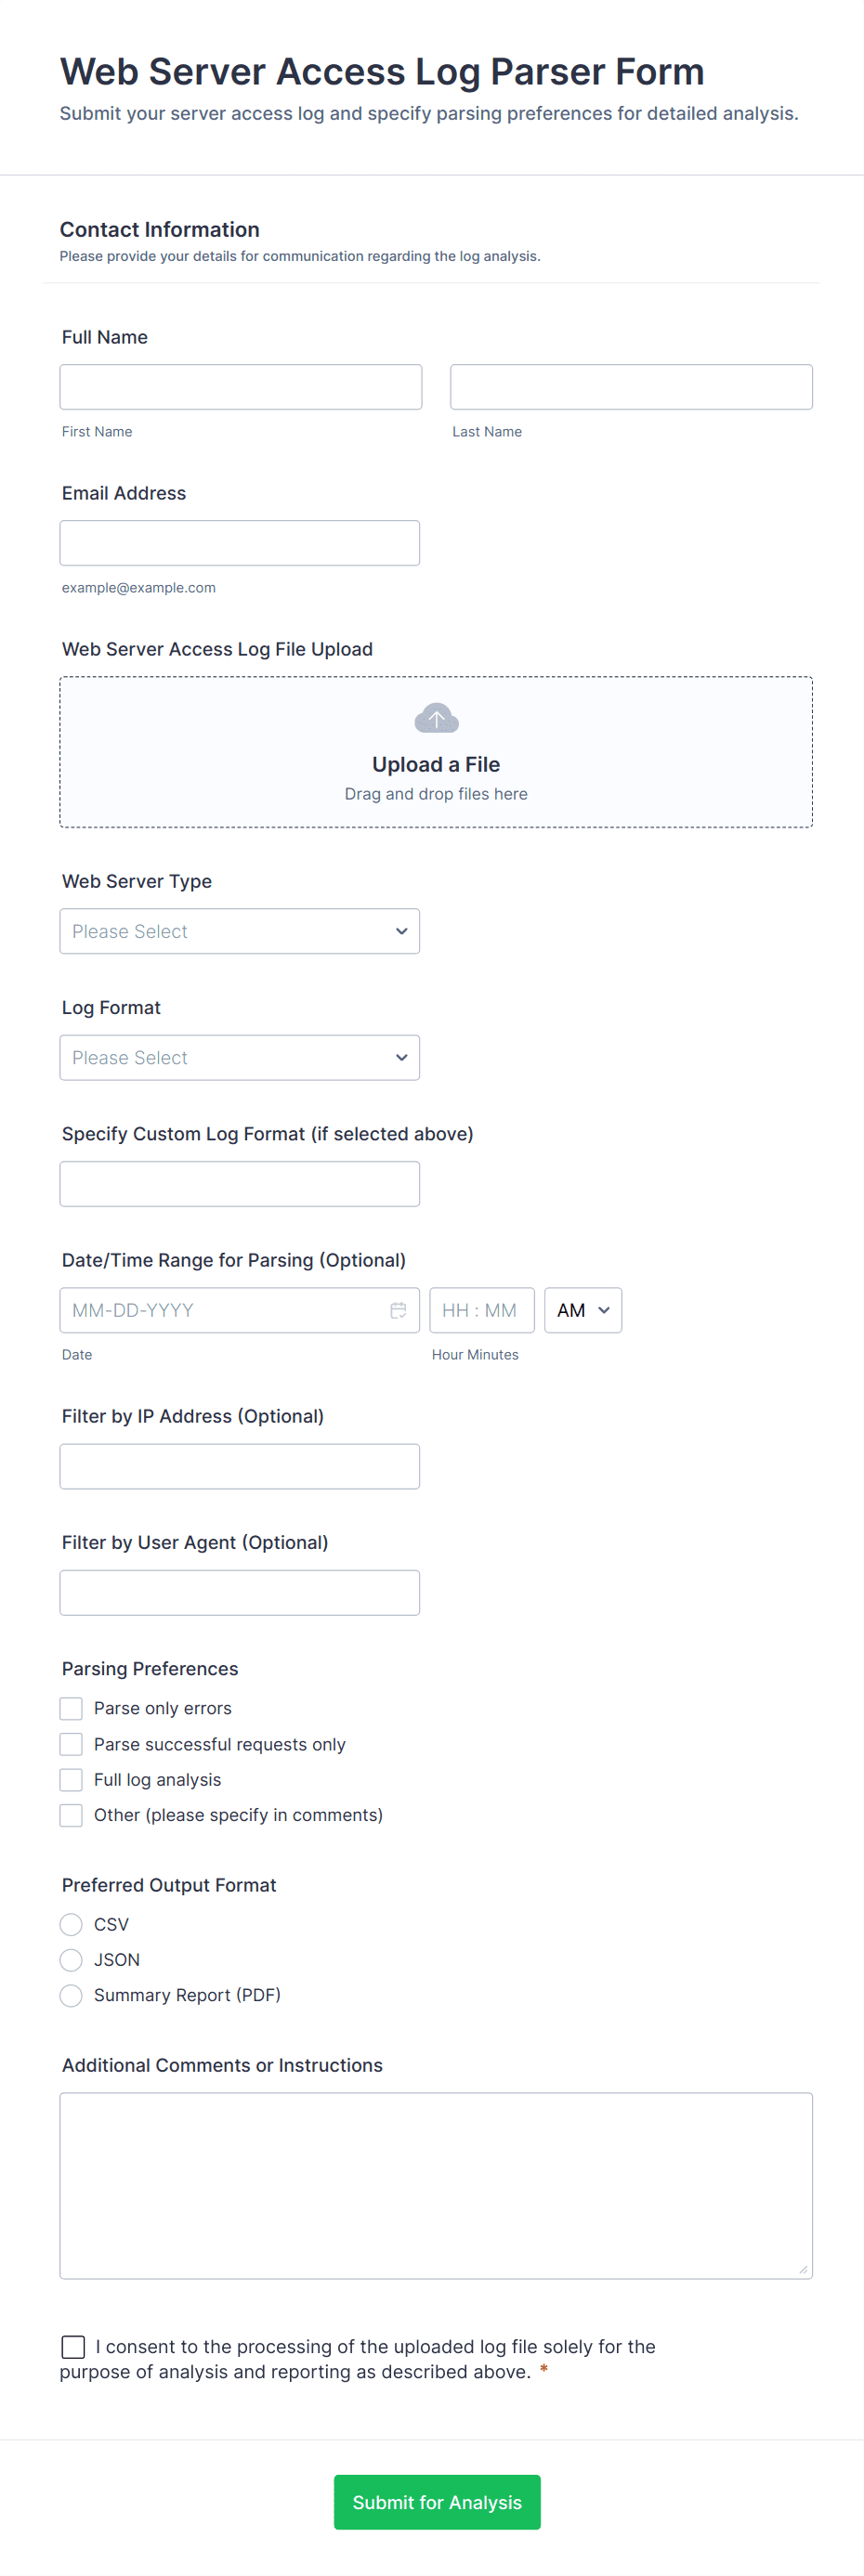The height and width of the screenshot is (2576, 864).
Task: Click the Email Address field
Action: (x=239, y=543)
